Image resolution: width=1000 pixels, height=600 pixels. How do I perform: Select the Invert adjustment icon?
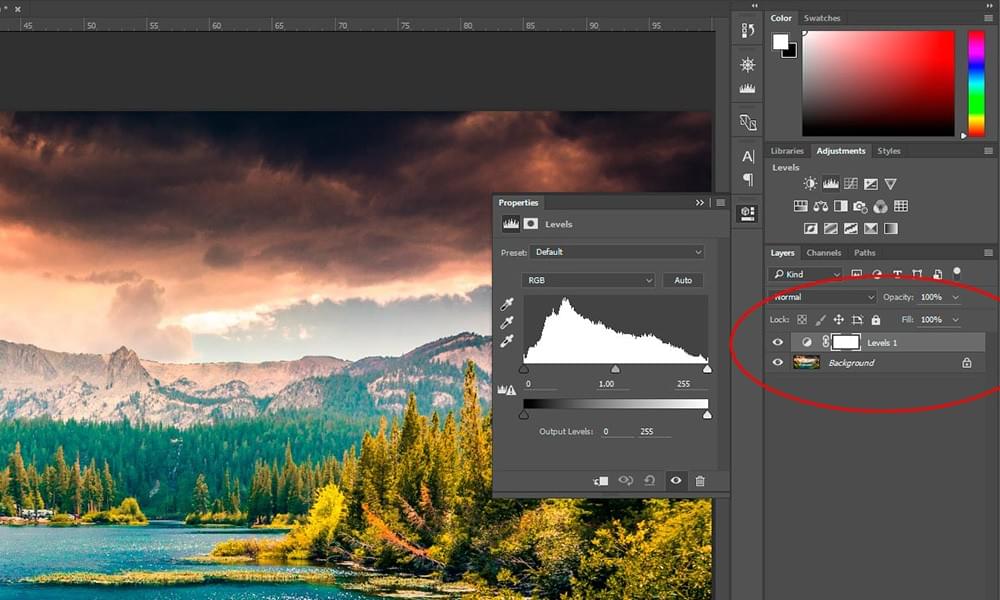810,228
